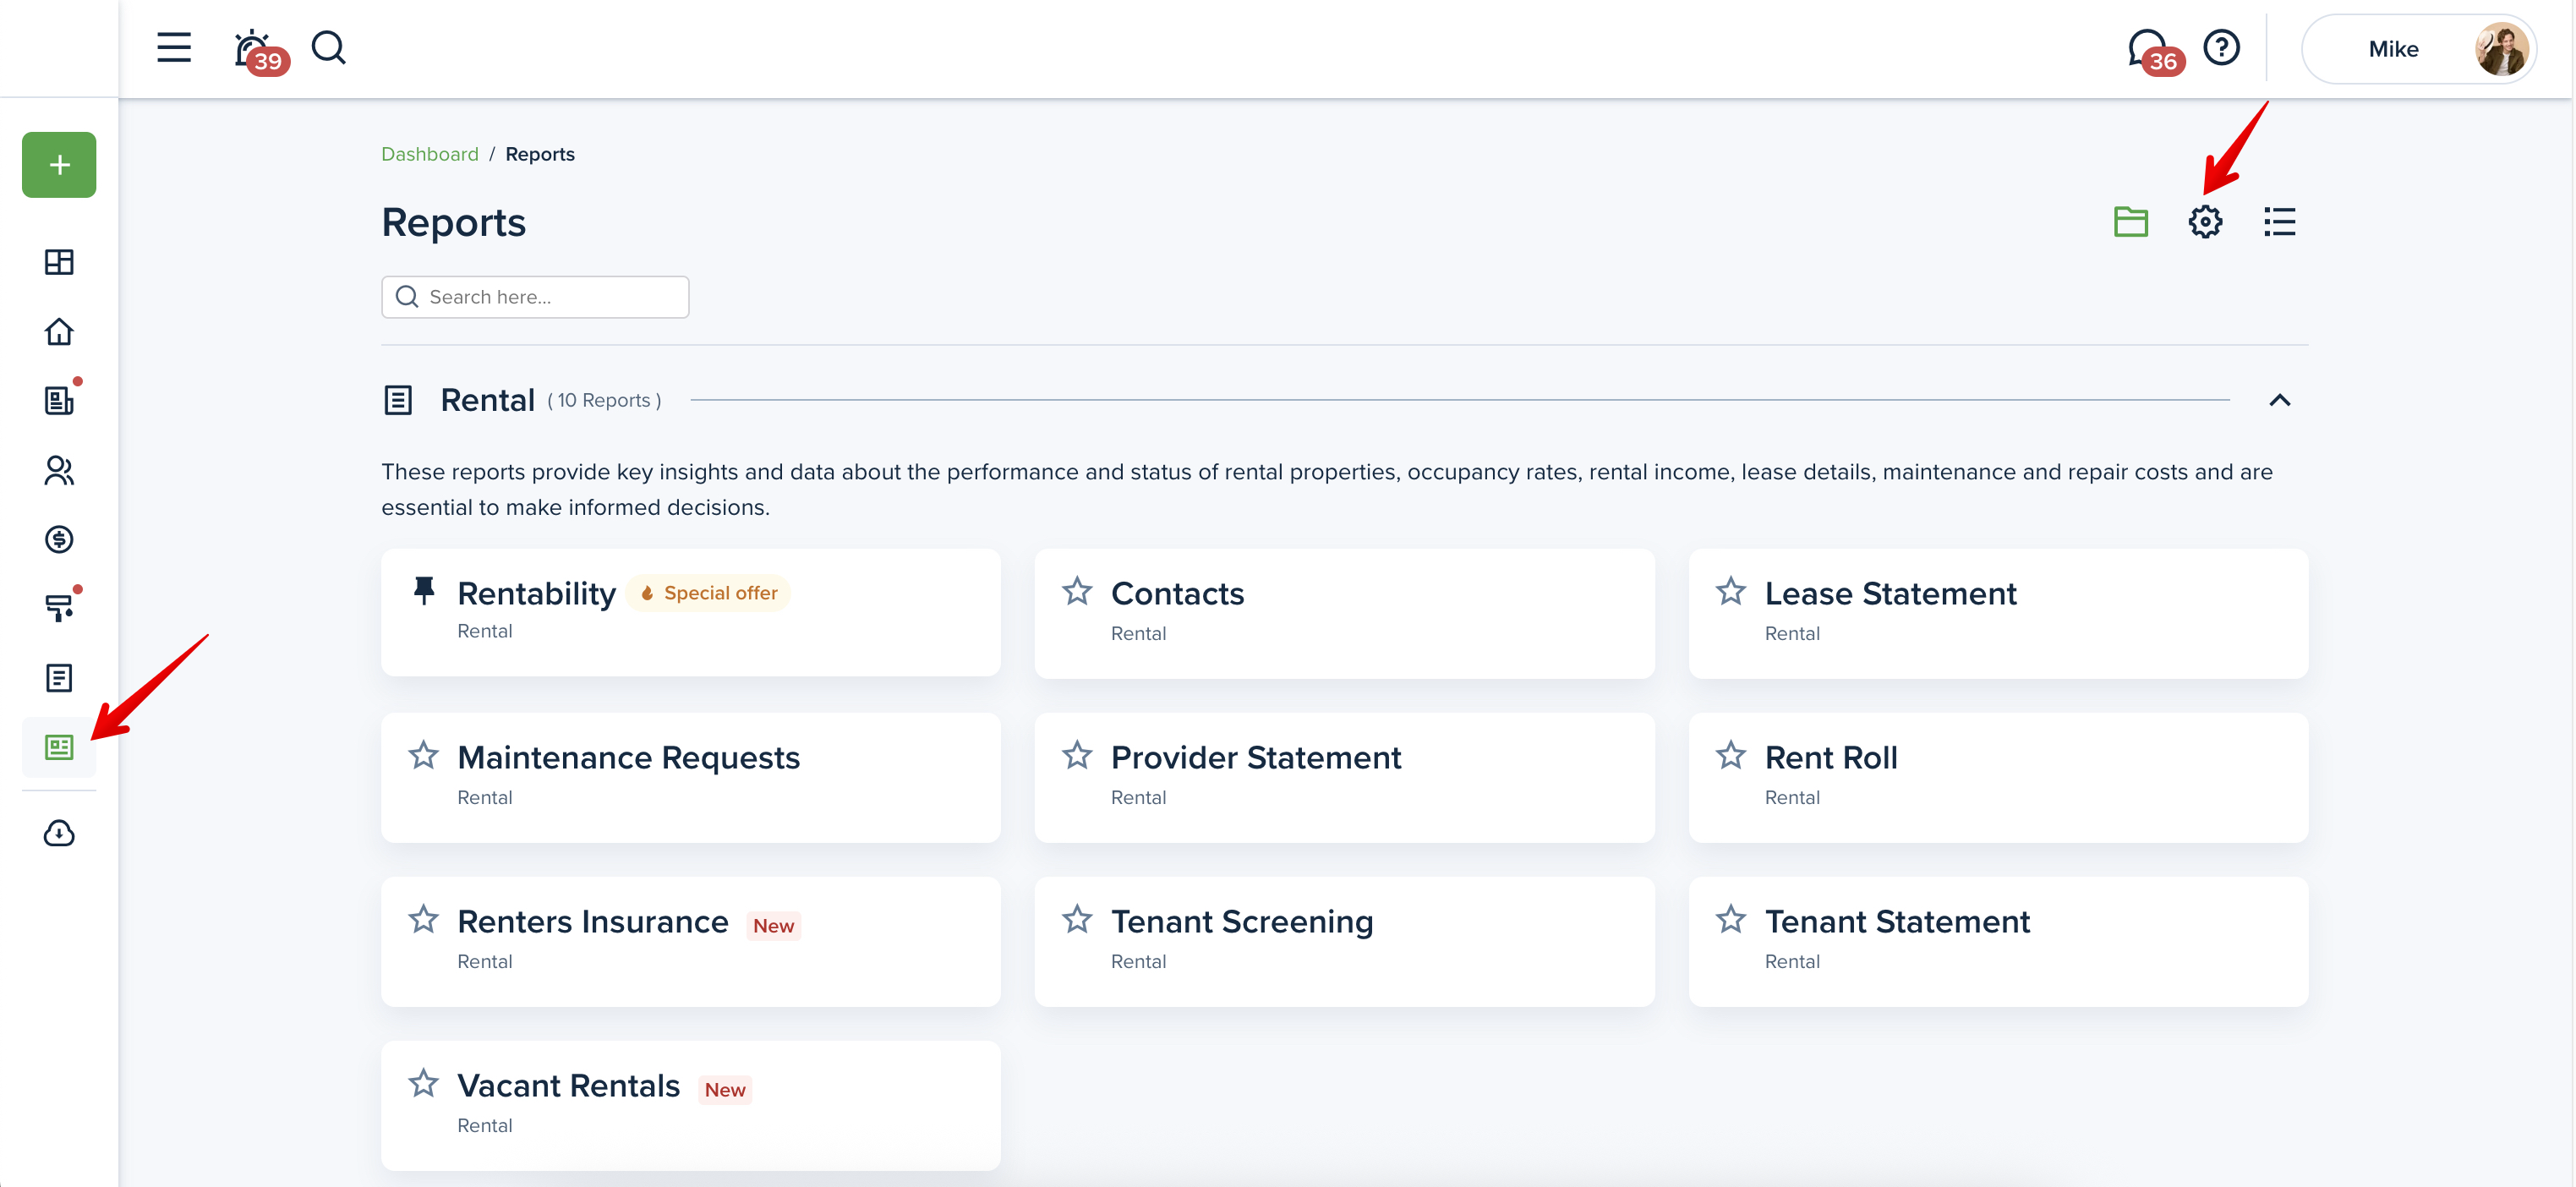Switch to list view icon

(2279, 222)
